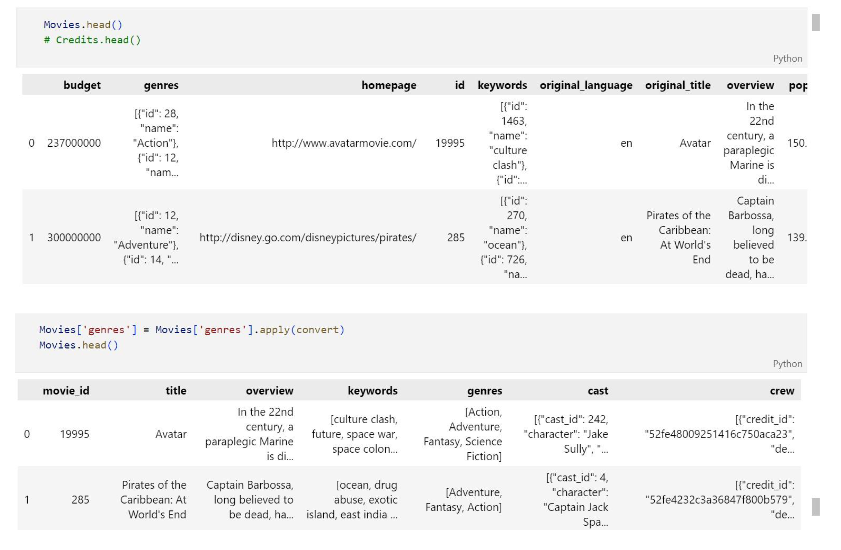Select the original_title column header

coord(678,85)
